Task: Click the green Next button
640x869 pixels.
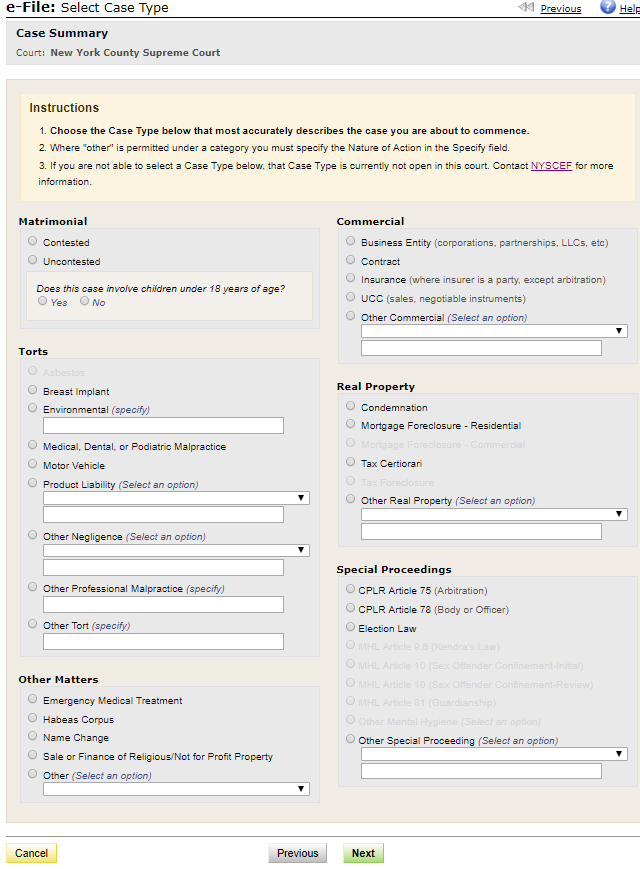Action: [363, 853]
